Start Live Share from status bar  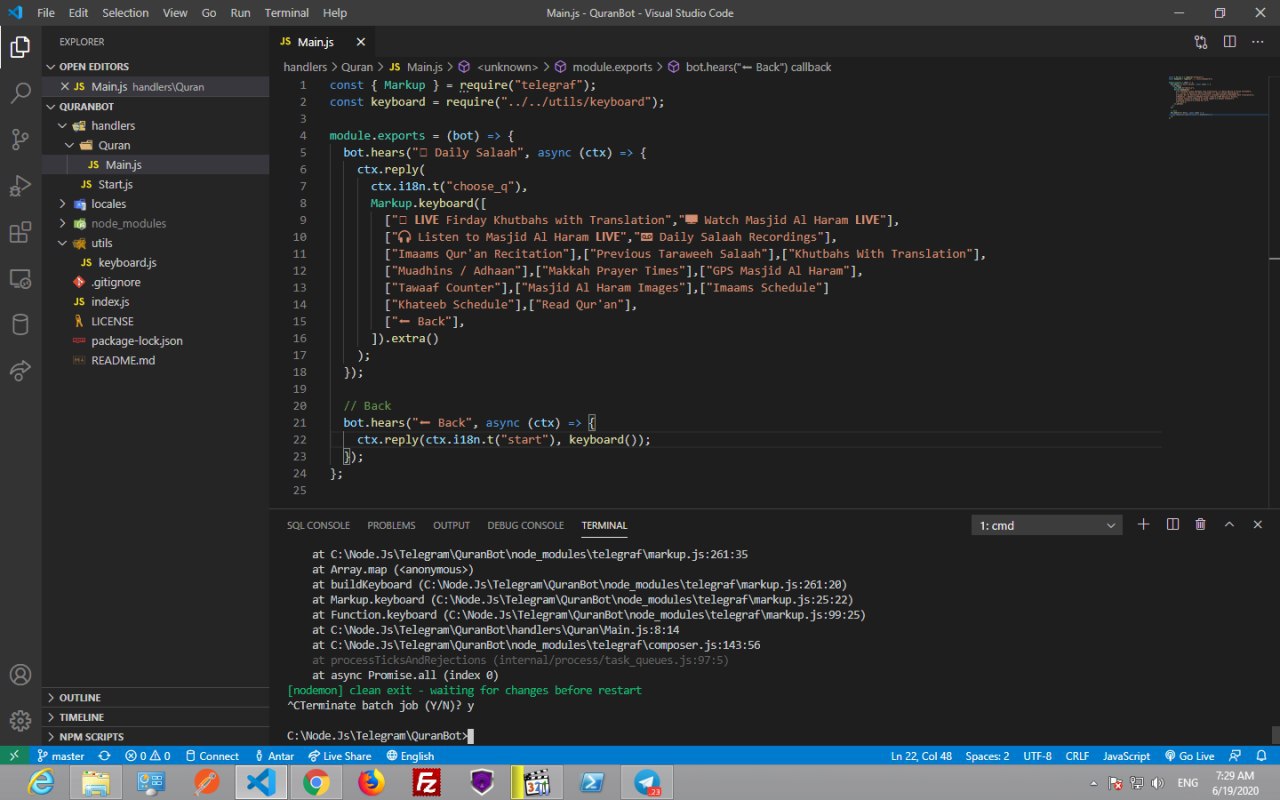[340, 756]
